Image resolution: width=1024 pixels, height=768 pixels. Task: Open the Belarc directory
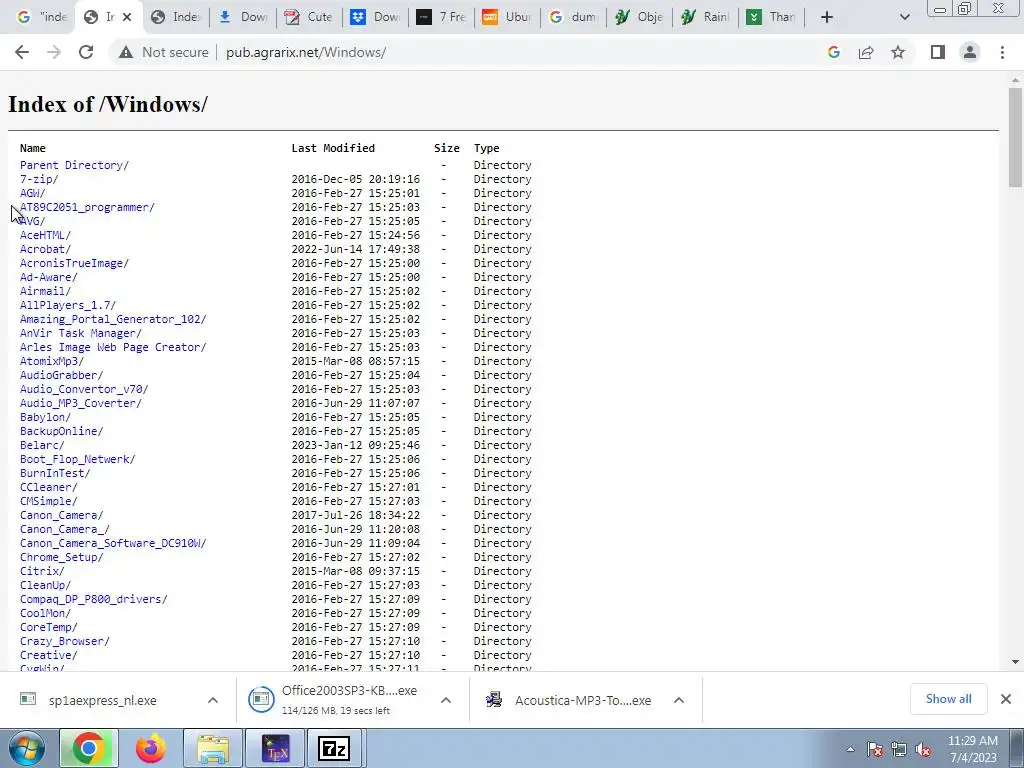point(42,445)
